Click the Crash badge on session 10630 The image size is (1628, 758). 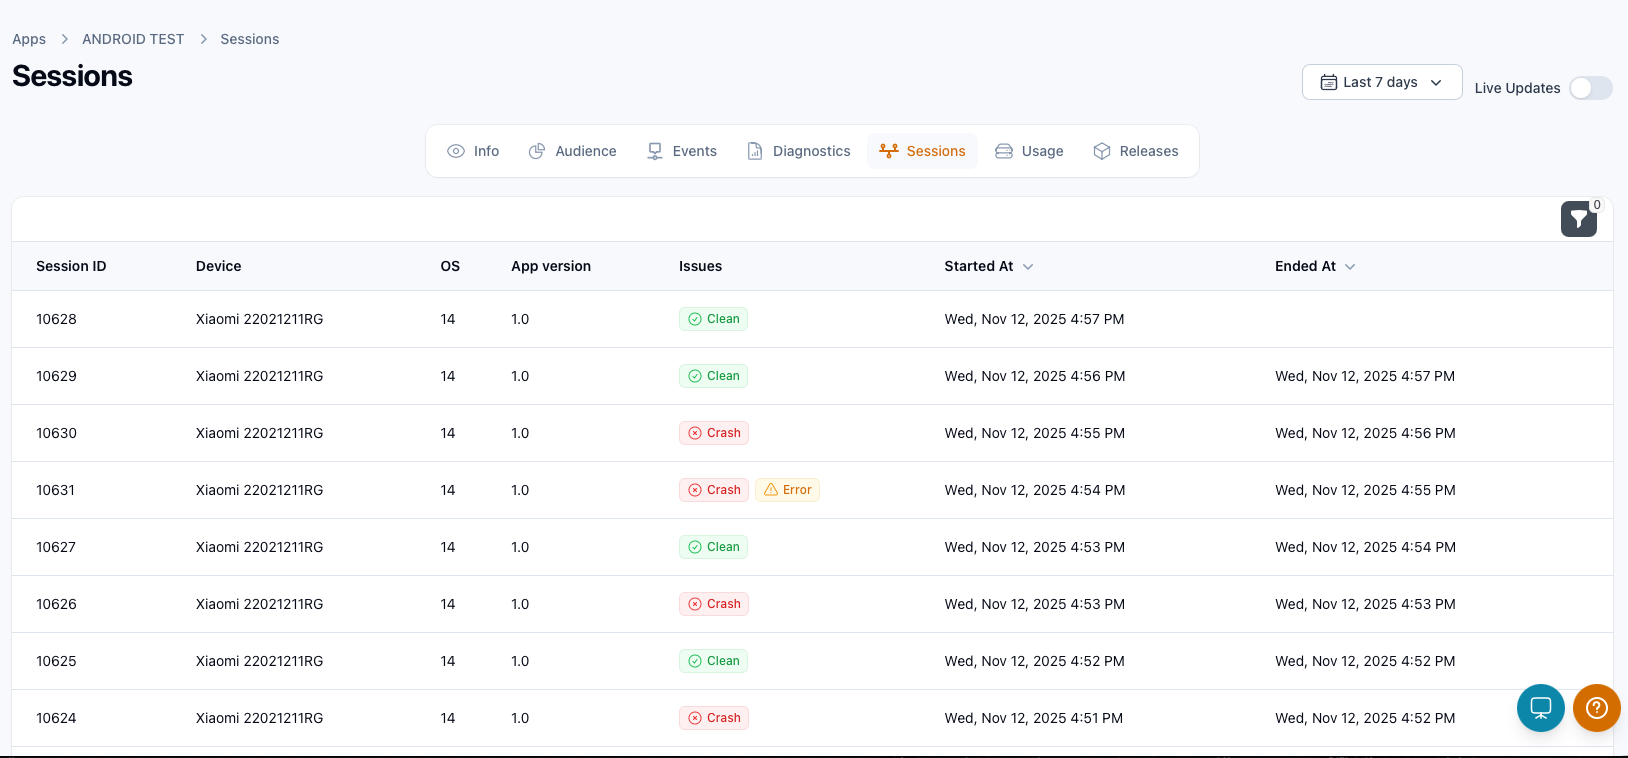click(x=714, y=433)
